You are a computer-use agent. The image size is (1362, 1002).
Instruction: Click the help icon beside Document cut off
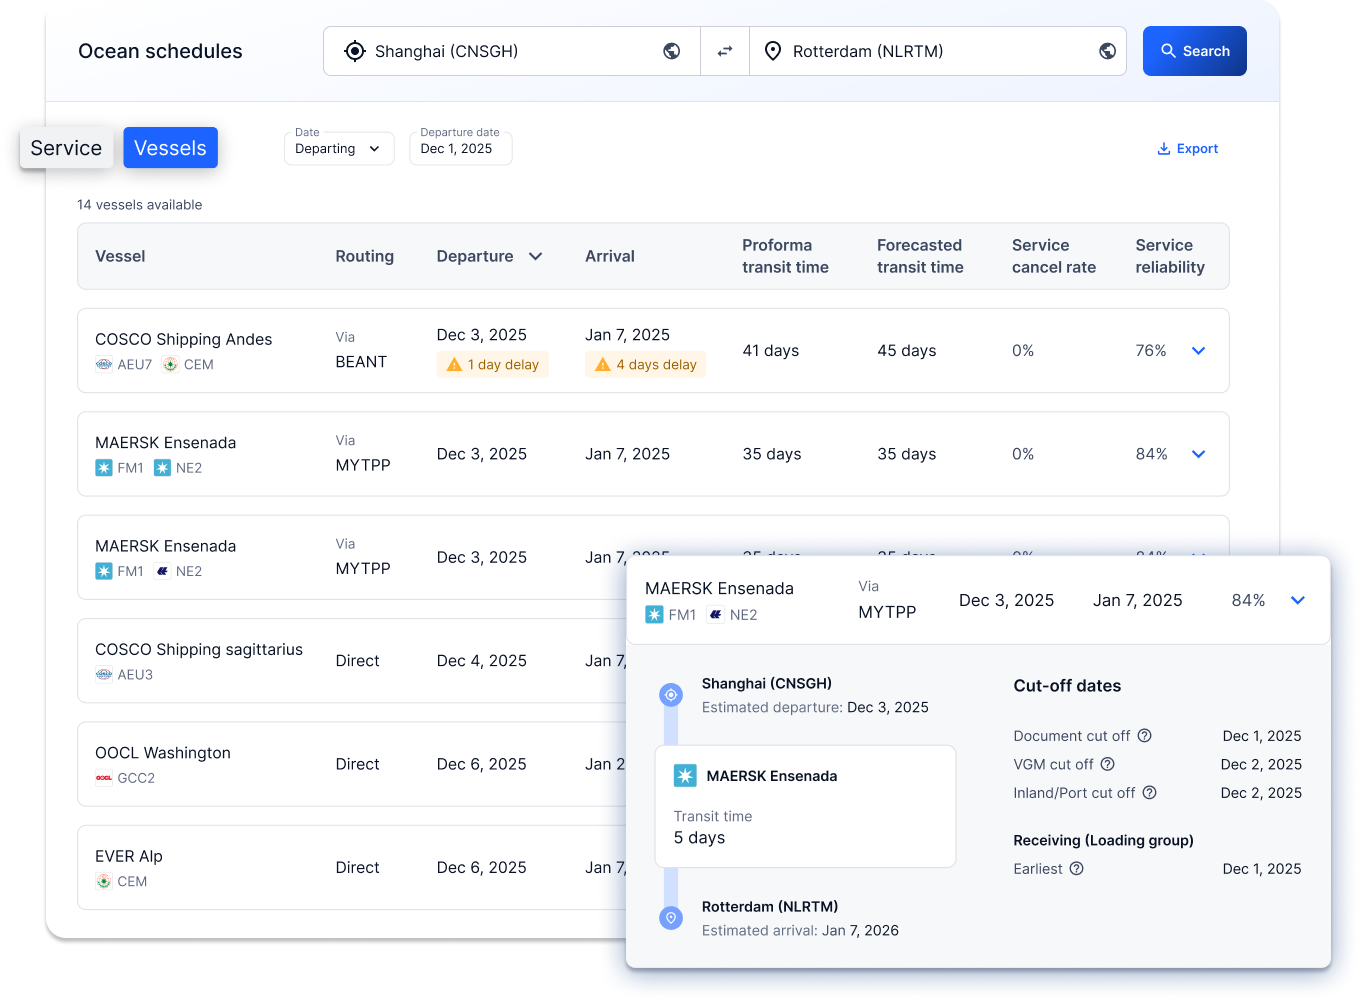(1145, 736)
